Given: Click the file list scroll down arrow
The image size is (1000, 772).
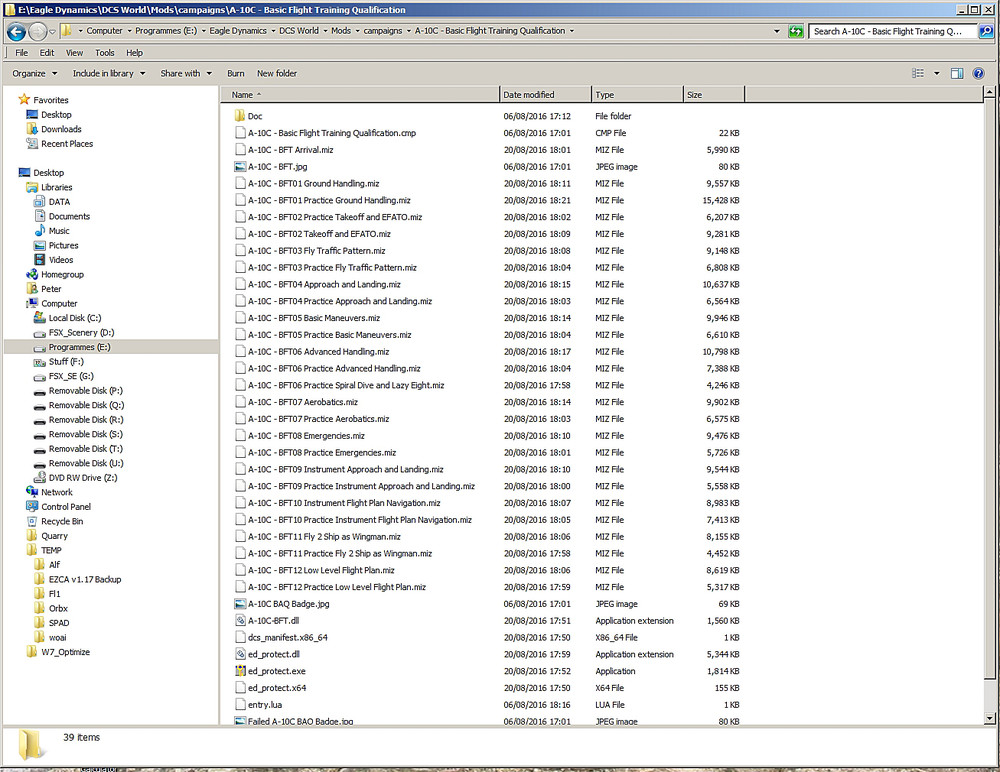Looking at the screenshot, I should 989,718.
